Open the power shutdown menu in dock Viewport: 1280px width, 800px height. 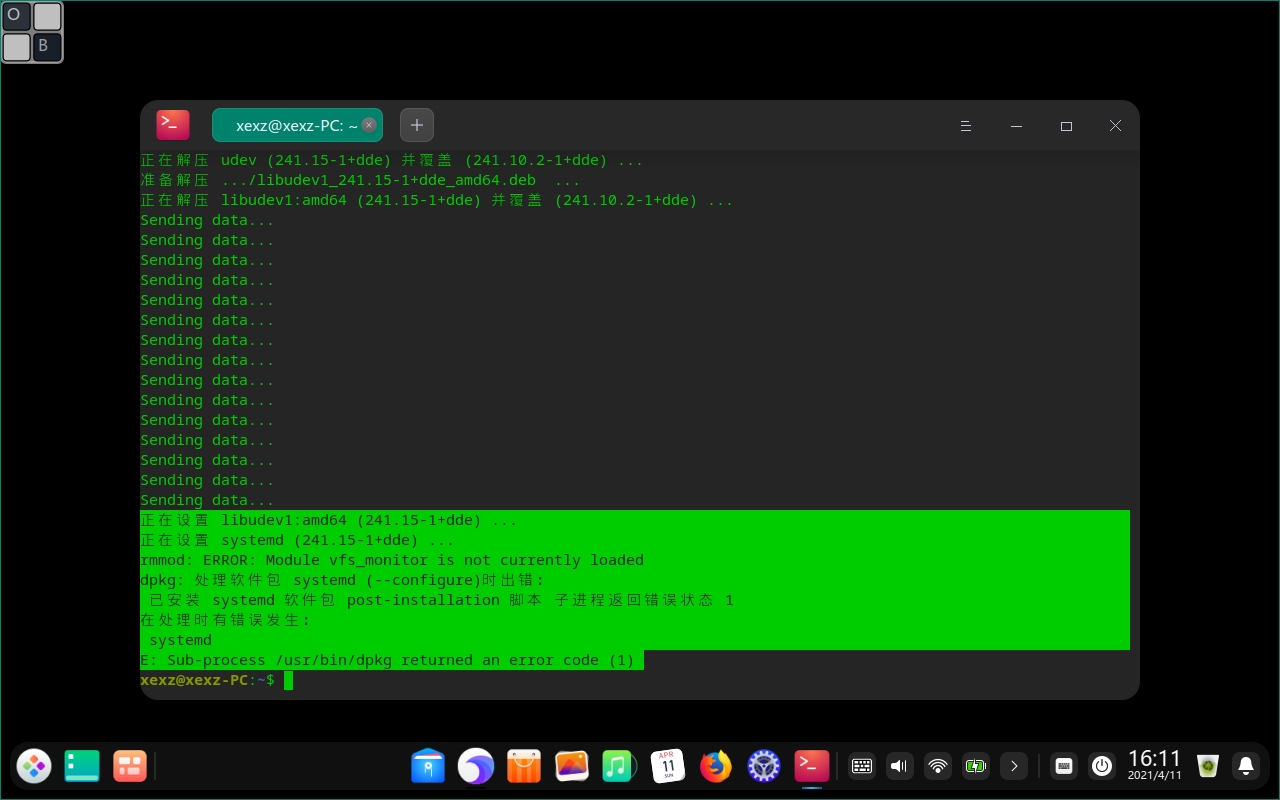[x=1102, y=766]
